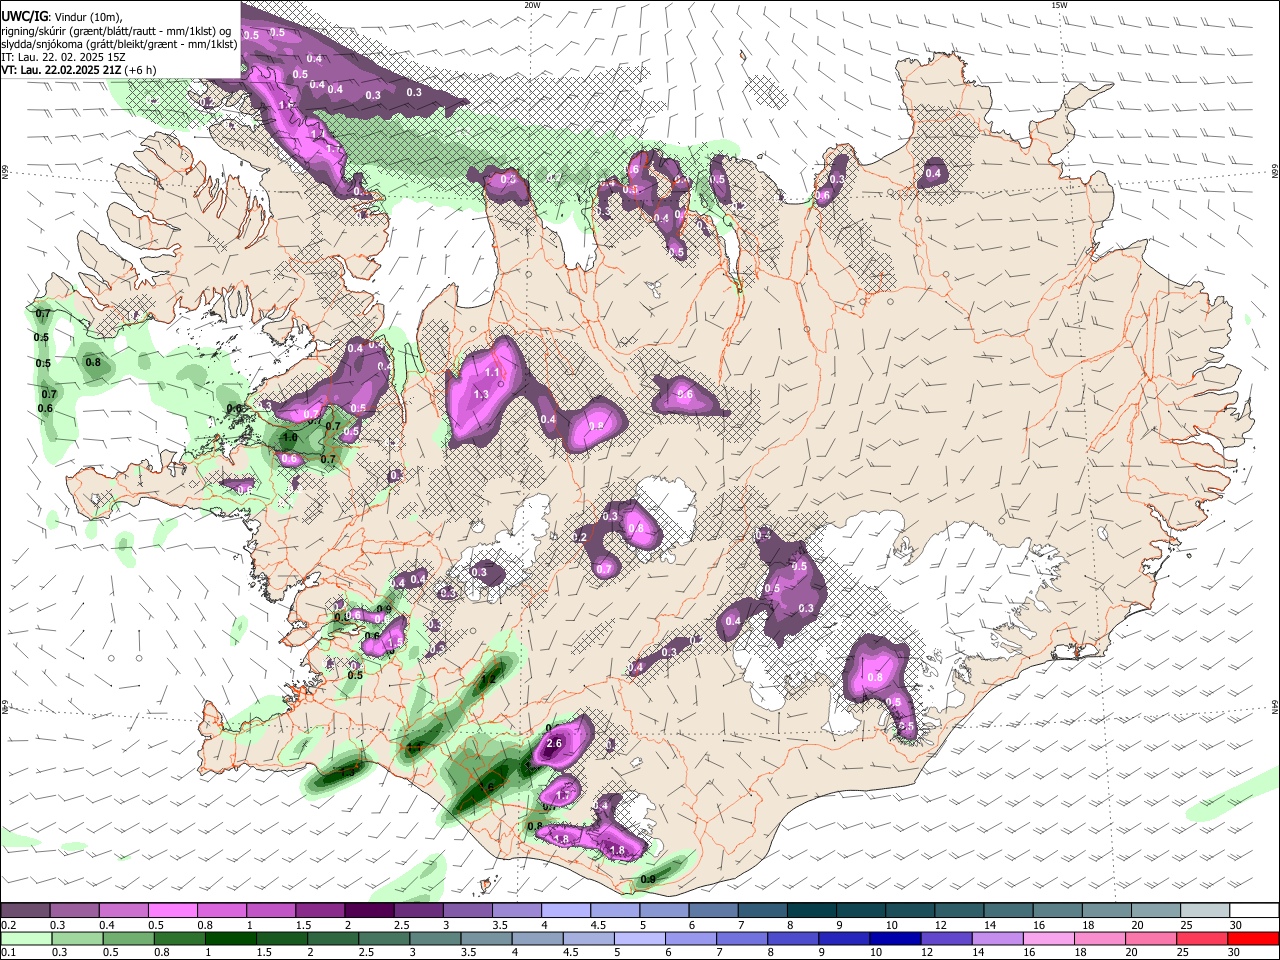Pick the light pink lower swatch between 16 and 18
The image size is (1280, 960).
click(1047, 939)
